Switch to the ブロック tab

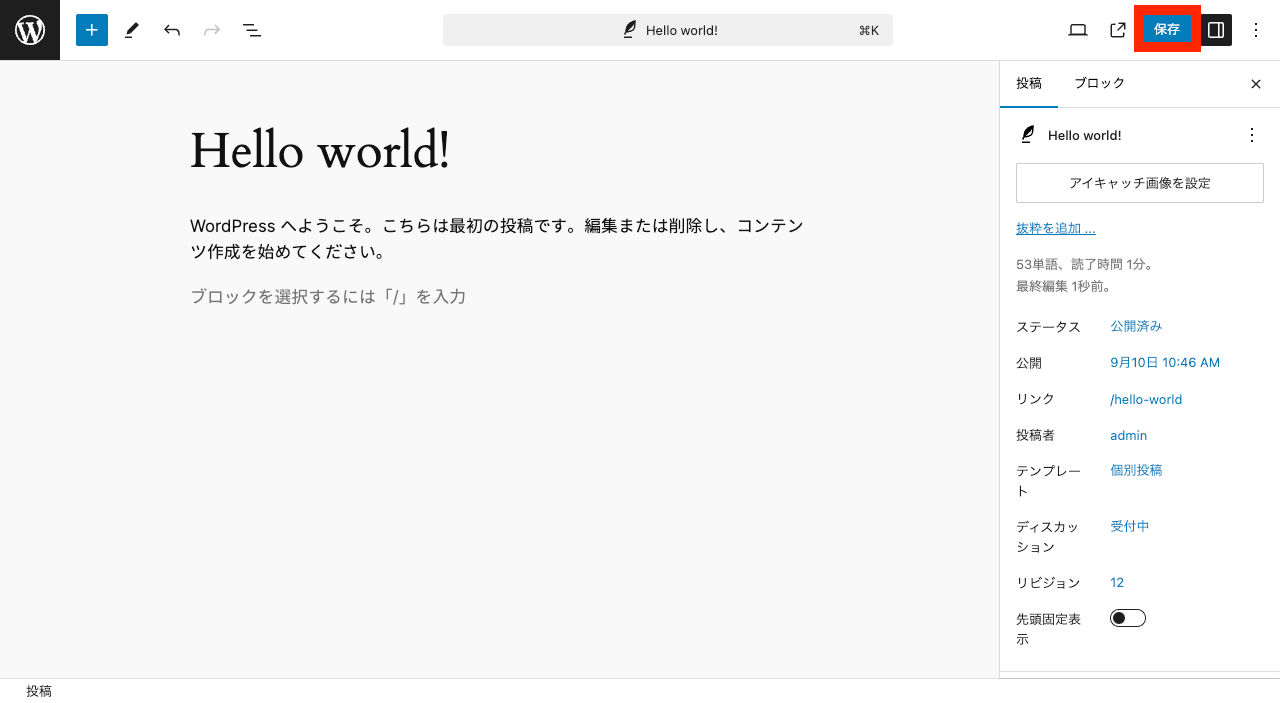[1100, 84]
